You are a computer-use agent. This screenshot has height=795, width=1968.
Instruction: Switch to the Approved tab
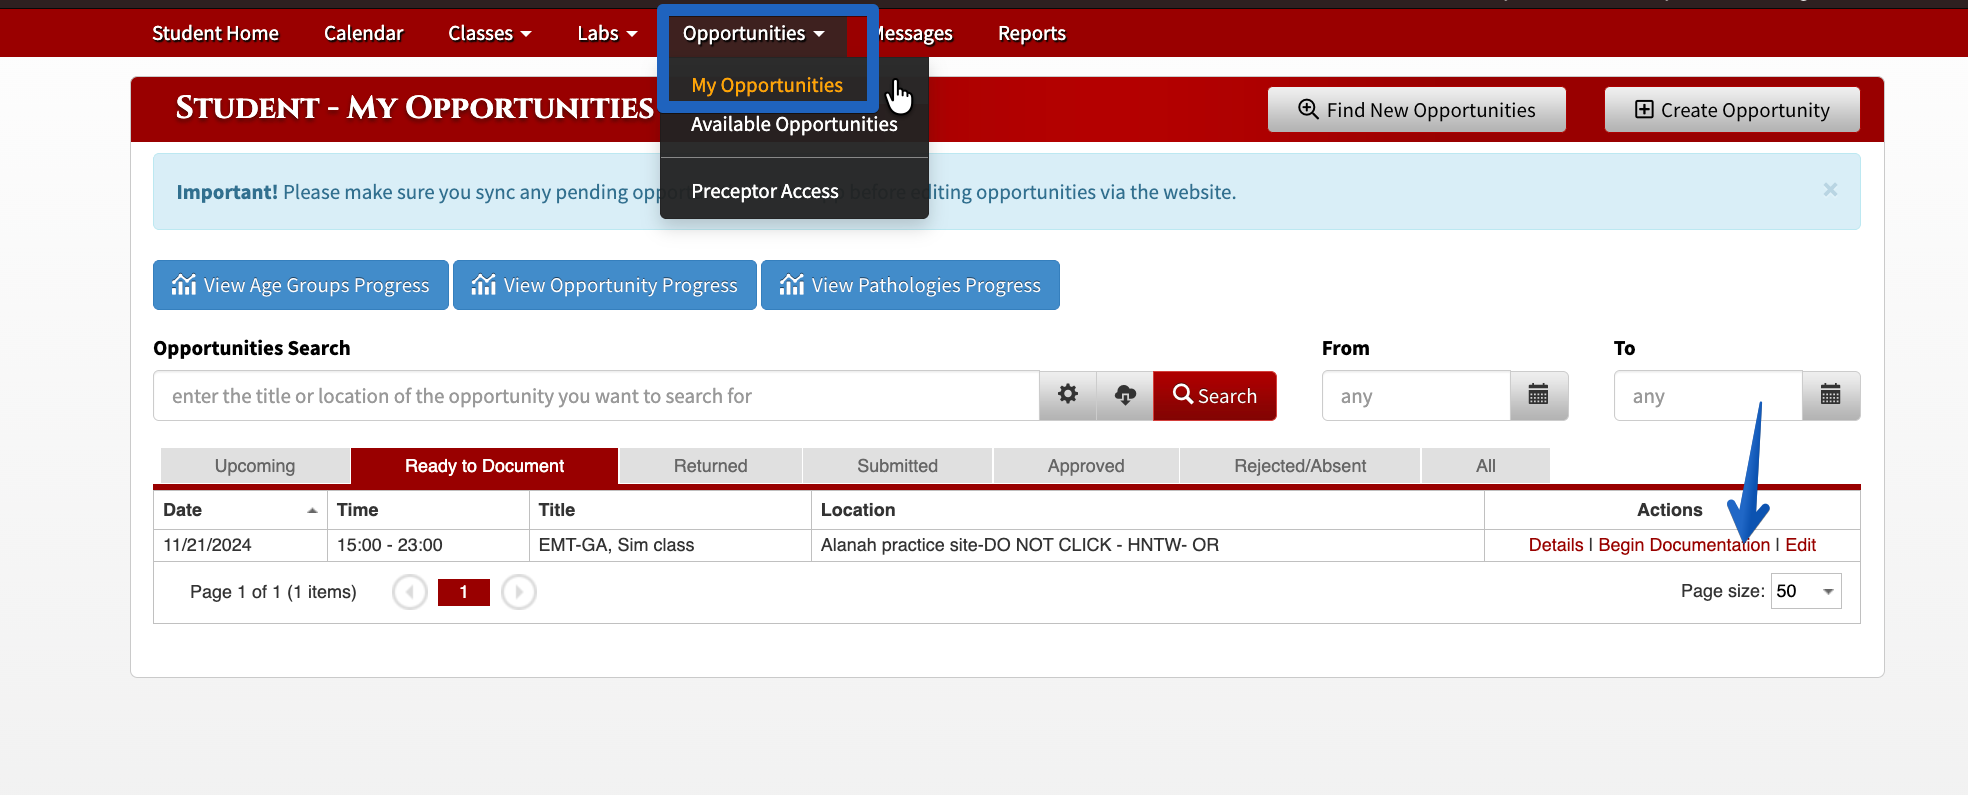tap(1086, 466)
